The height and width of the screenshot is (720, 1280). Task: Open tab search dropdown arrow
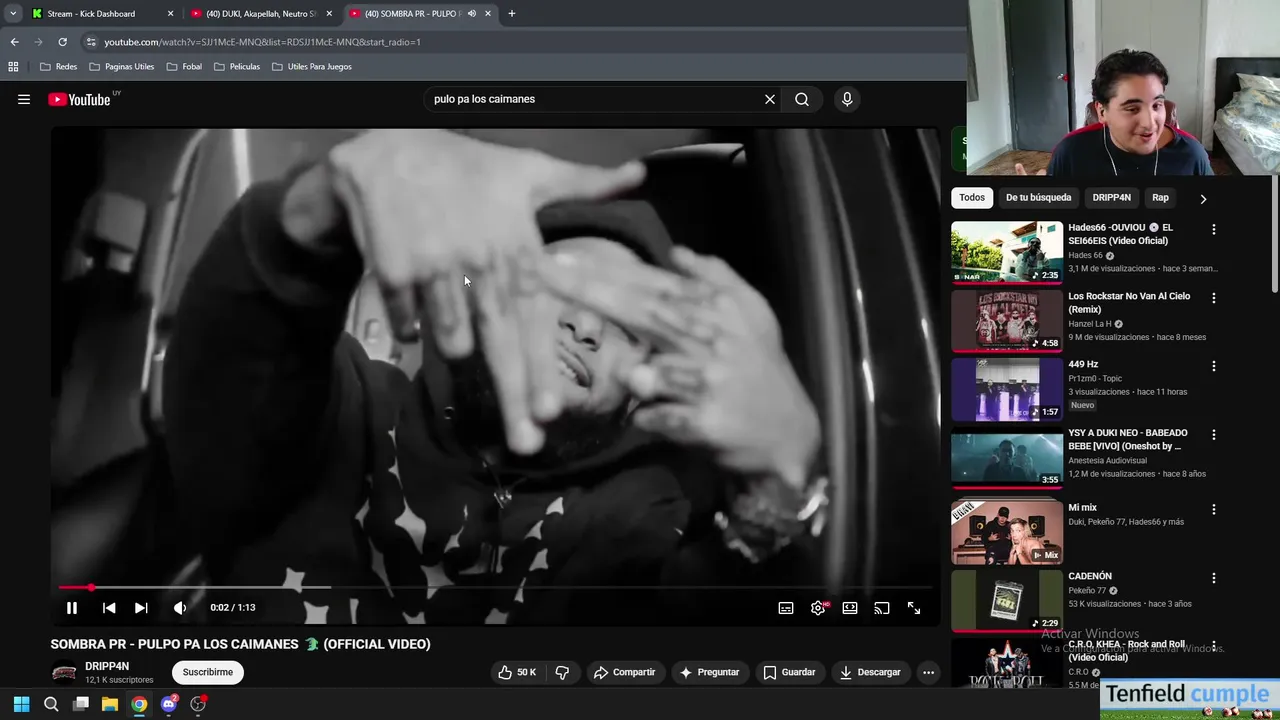coord(13,14)
